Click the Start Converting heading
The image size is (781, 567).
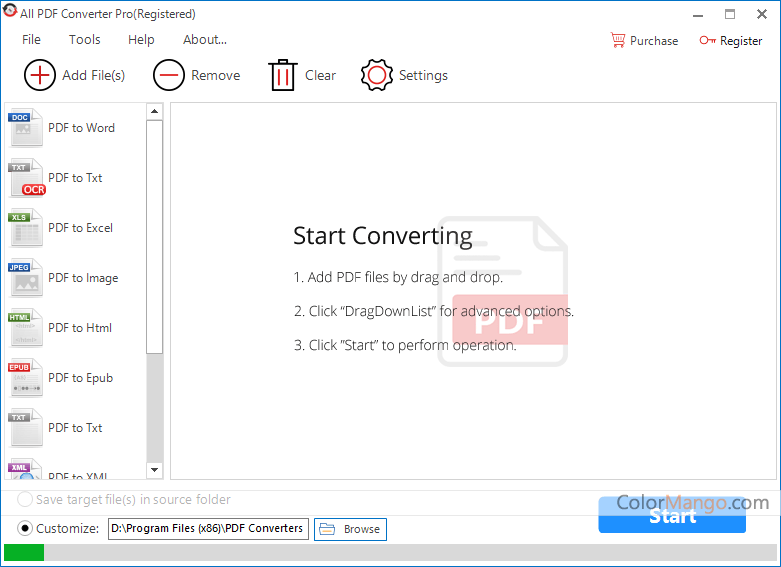tap(383, 236)
